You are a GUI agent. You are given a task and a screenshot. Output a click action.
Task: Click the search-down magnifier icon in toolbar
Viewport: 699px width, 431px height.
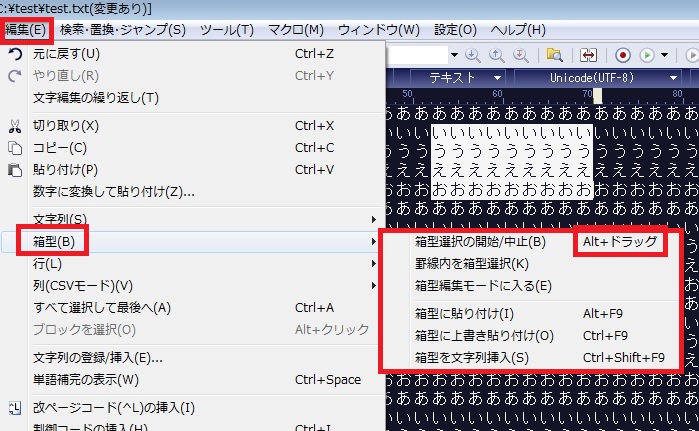click(x=473, y=55)
